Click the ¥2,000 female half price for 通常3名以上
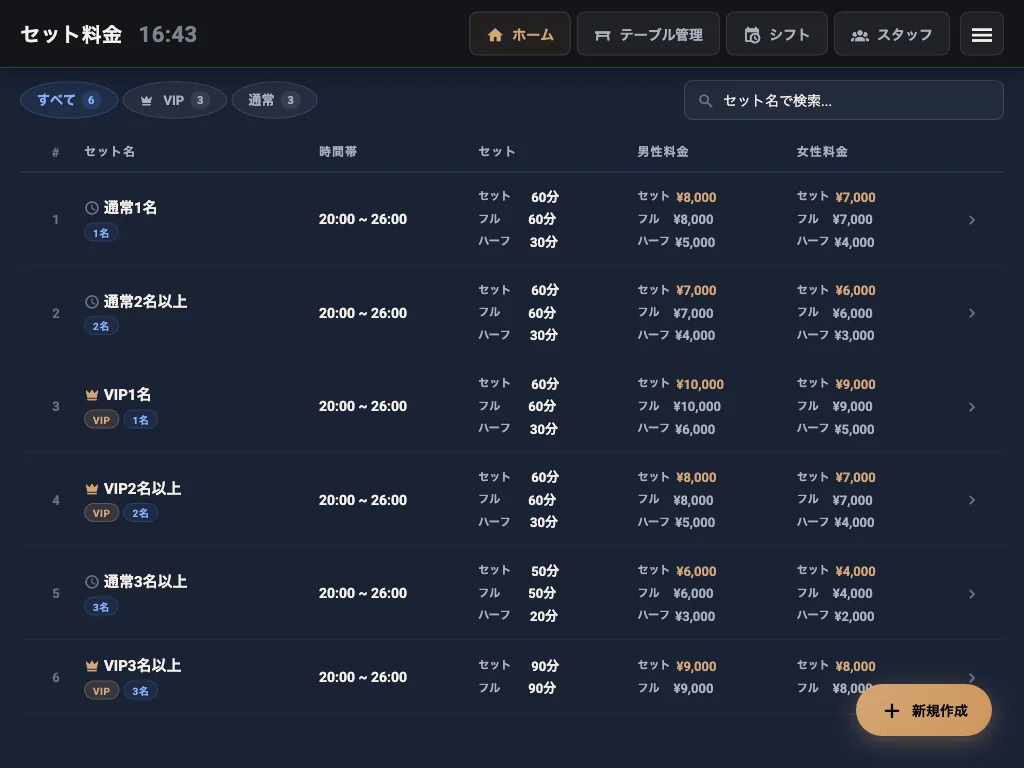Viewport: 1024px width, 768px height. click(854, 616)
